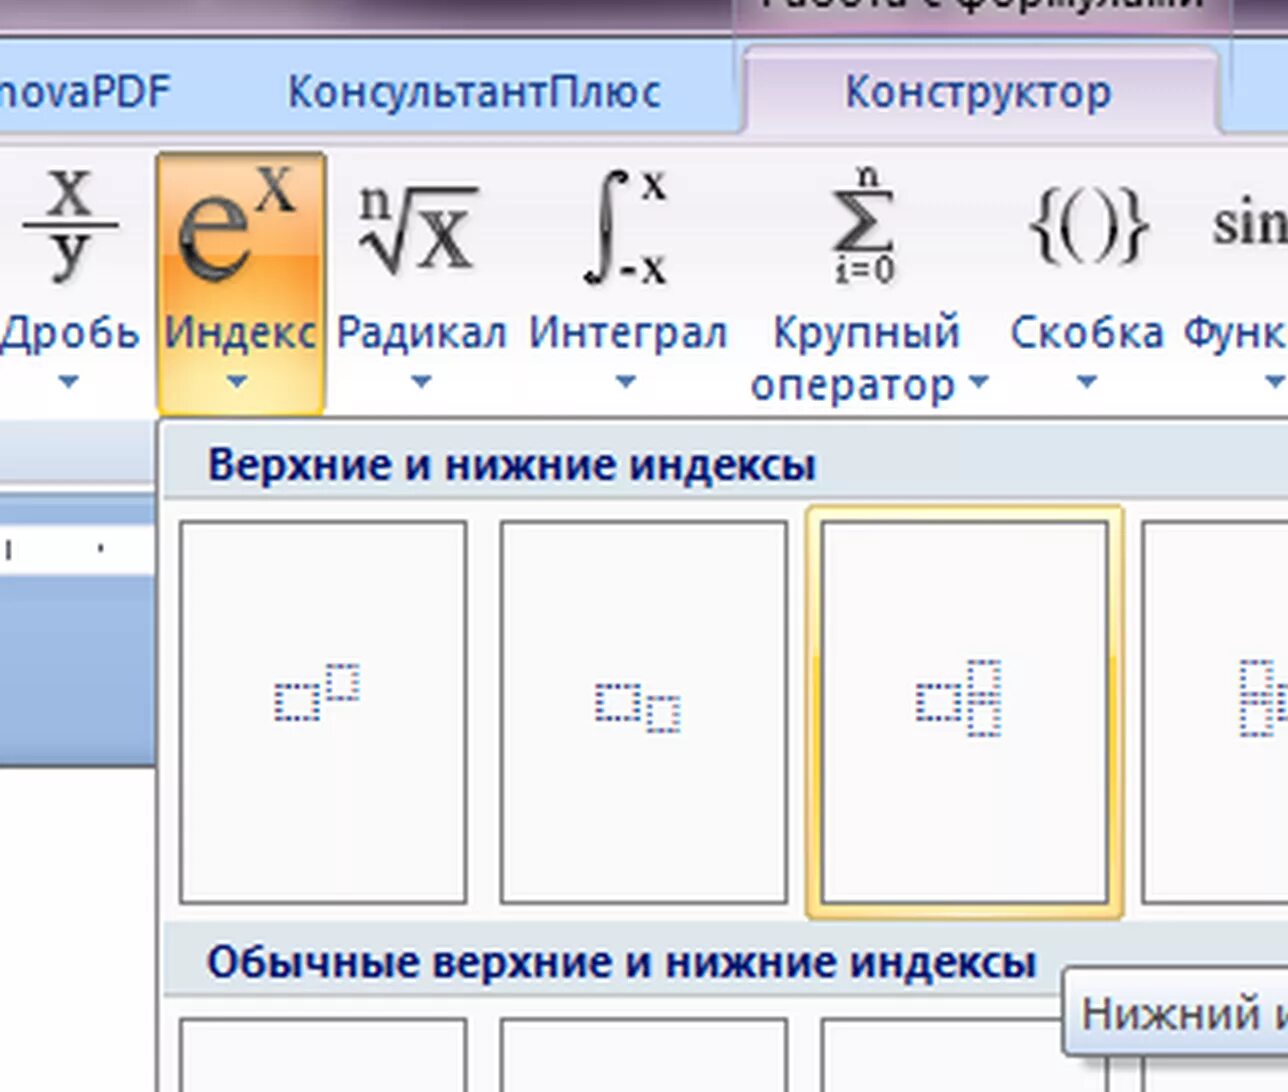Expand the Дробь dropdown arrow
The width and height of the screenshot is (1288, 1092).
click(68, 381)
